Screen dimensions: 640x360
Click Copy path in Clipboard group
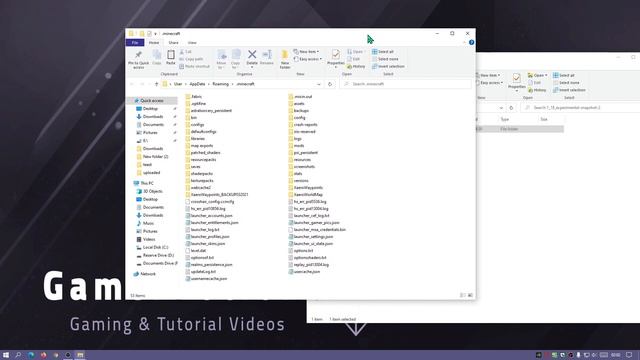coord(191,59)
